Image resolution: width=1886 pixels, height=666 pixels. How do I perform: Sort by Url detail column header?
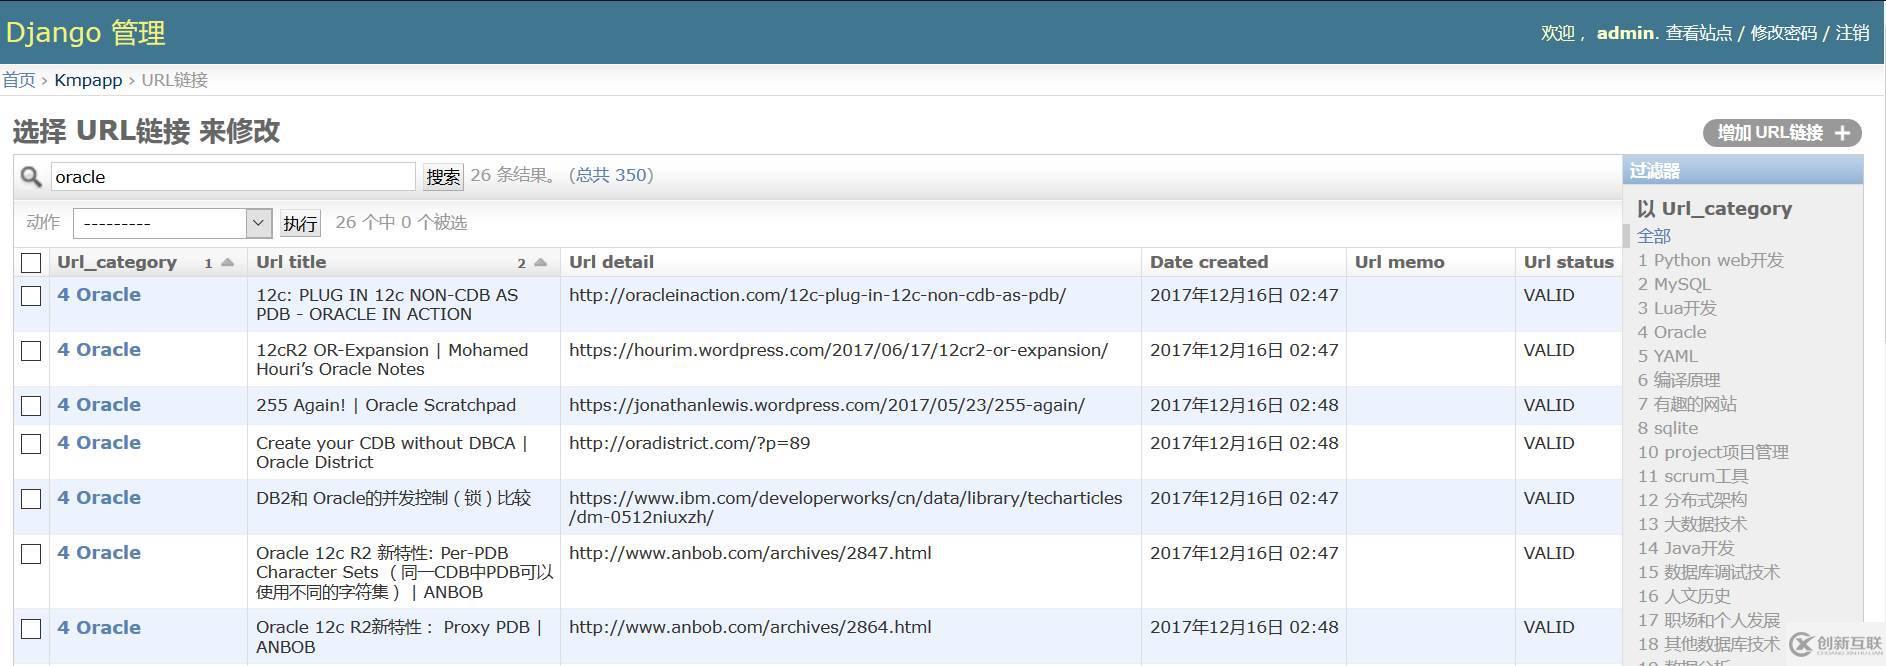click(x=611, y=262)
